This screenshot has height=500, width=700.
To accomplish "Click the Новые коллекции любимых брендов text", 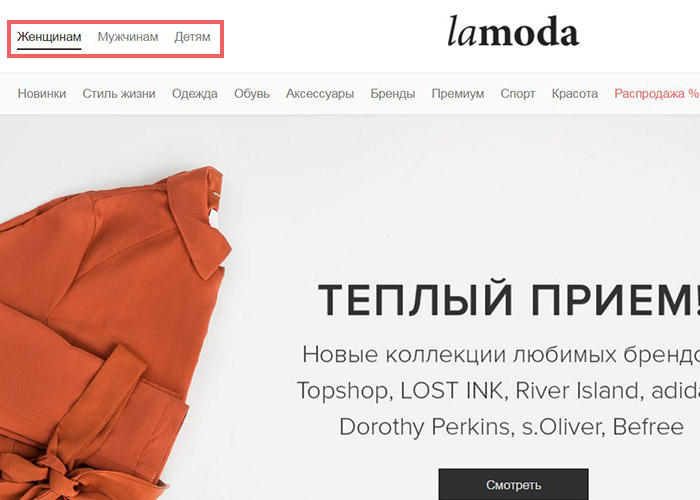I will click(x=501, y=355).
